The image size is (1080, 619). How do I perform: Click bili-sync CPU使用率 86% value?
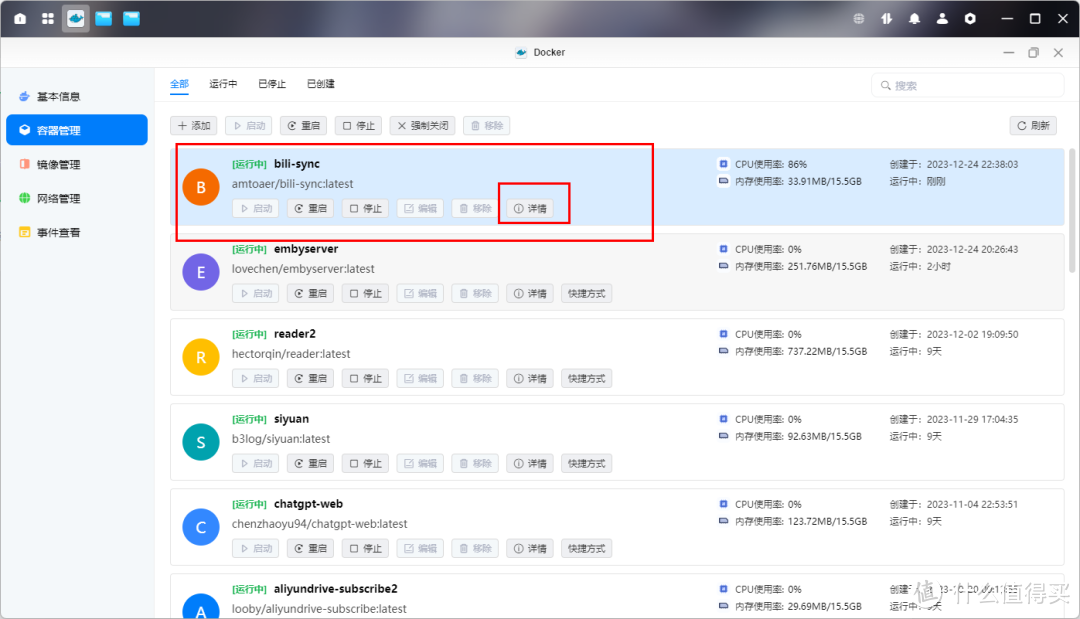pos(798,165)
